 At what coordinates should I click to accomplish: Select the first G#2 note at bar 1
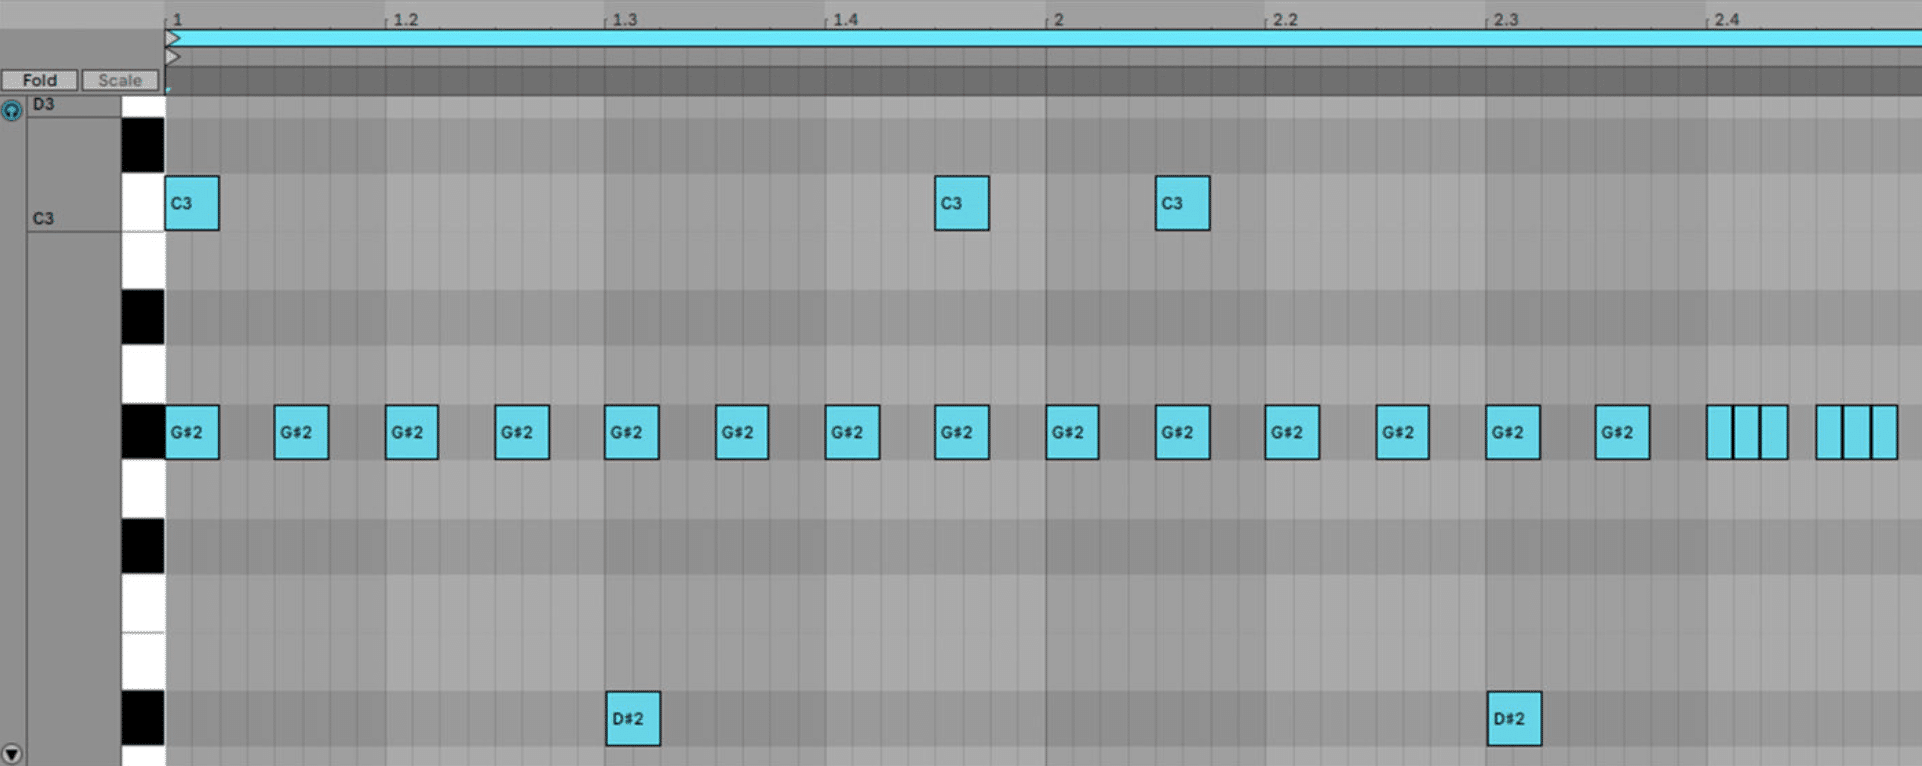[192, 432]
